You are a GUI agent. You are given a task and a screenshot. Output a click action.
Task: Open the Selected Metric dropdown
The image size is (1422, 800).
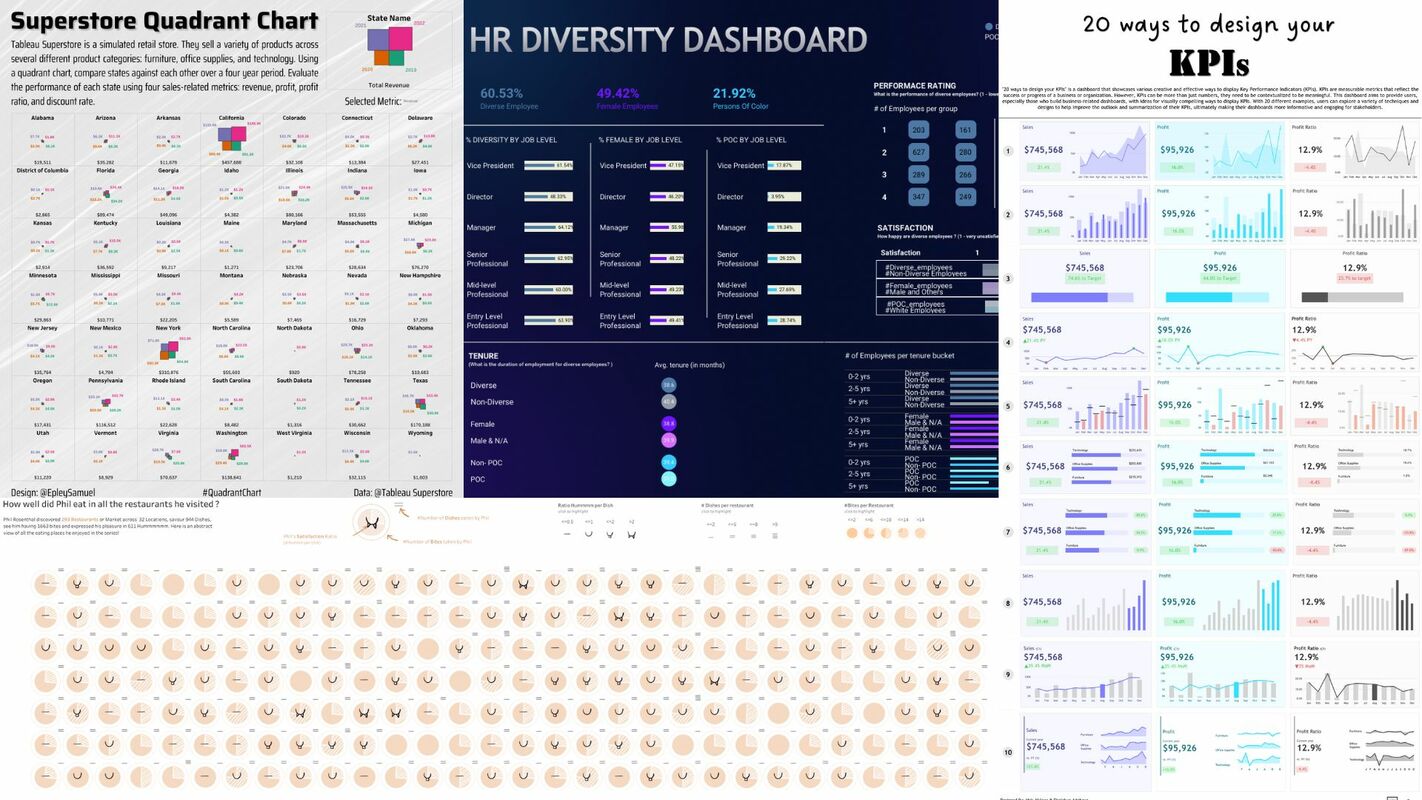[411, 101]
